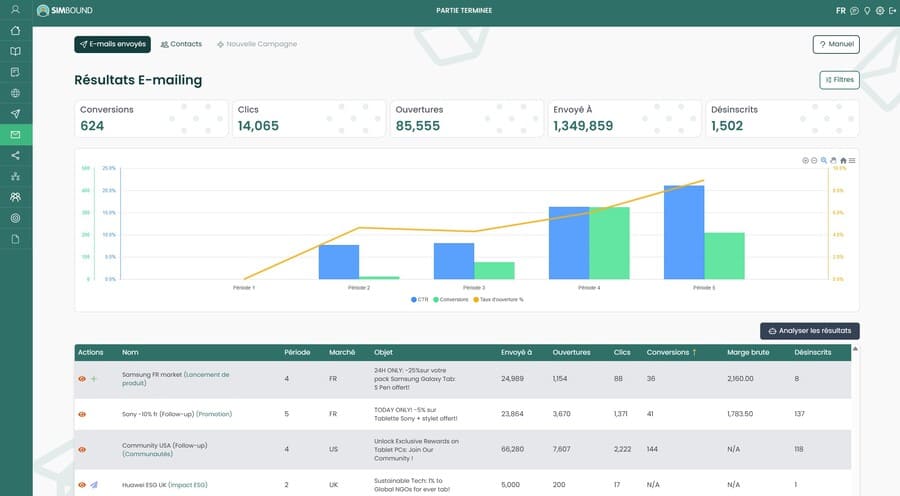Open the Huawei ESG UK campaign name

(164, 485)
